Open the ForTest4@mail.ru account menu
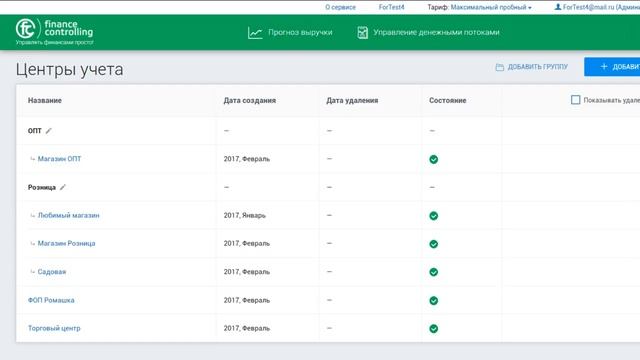Viewport: 640px width, 360px height. [x=597, y=7]
